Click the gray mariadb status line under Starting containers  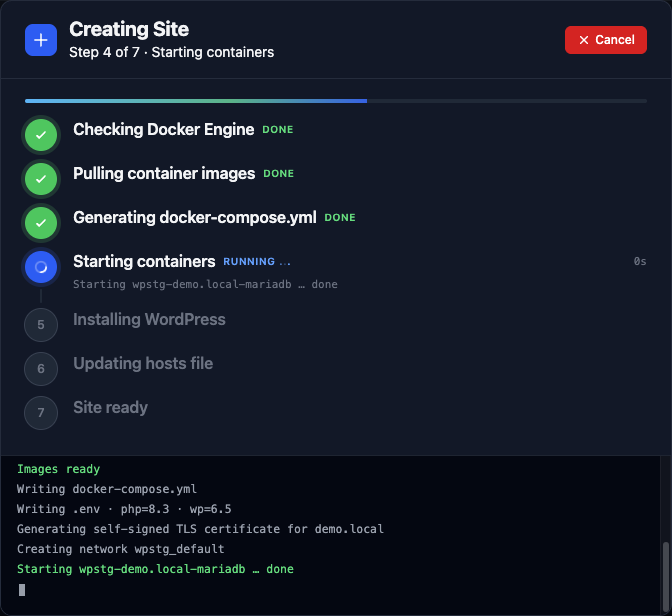205,284
